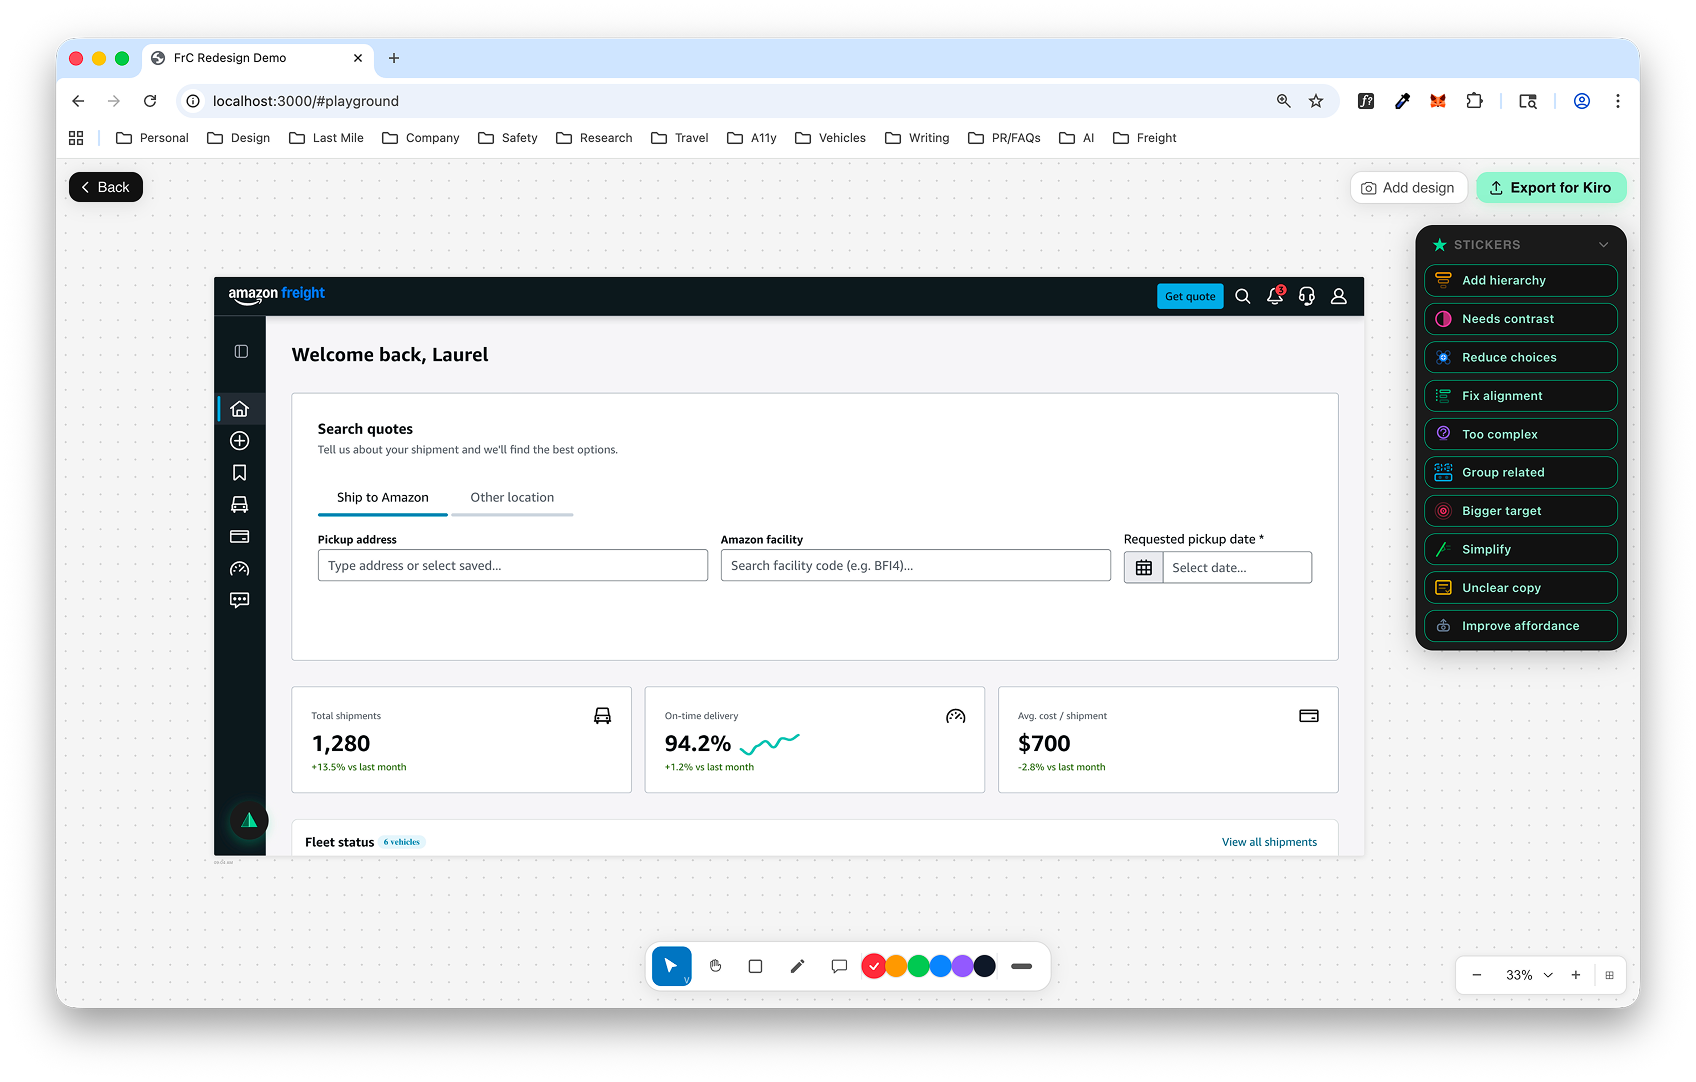Open the search magnifier in the header
The height and width of the screenshot is (1082, 1696).
[x=1242, y=296]
